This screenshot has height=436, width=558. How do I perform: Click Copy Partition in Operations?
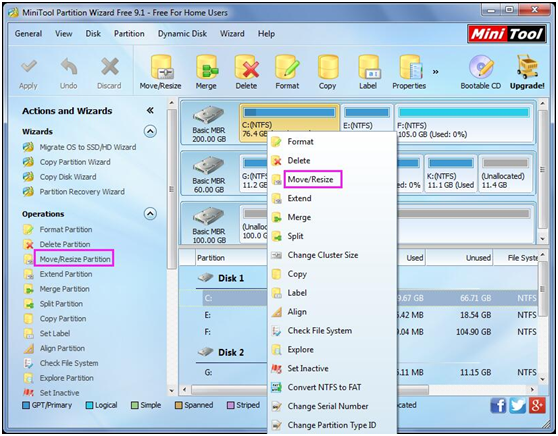pyautogui.click(x=63, y=319)
